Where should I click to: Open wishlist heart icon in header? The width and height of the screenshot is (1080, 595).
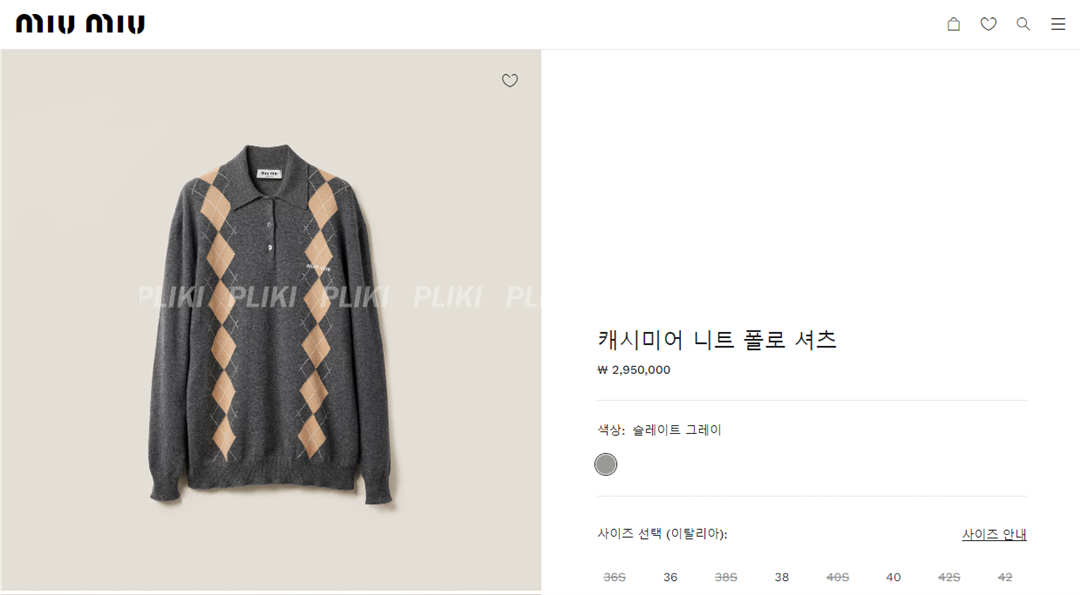pos(988,24)
